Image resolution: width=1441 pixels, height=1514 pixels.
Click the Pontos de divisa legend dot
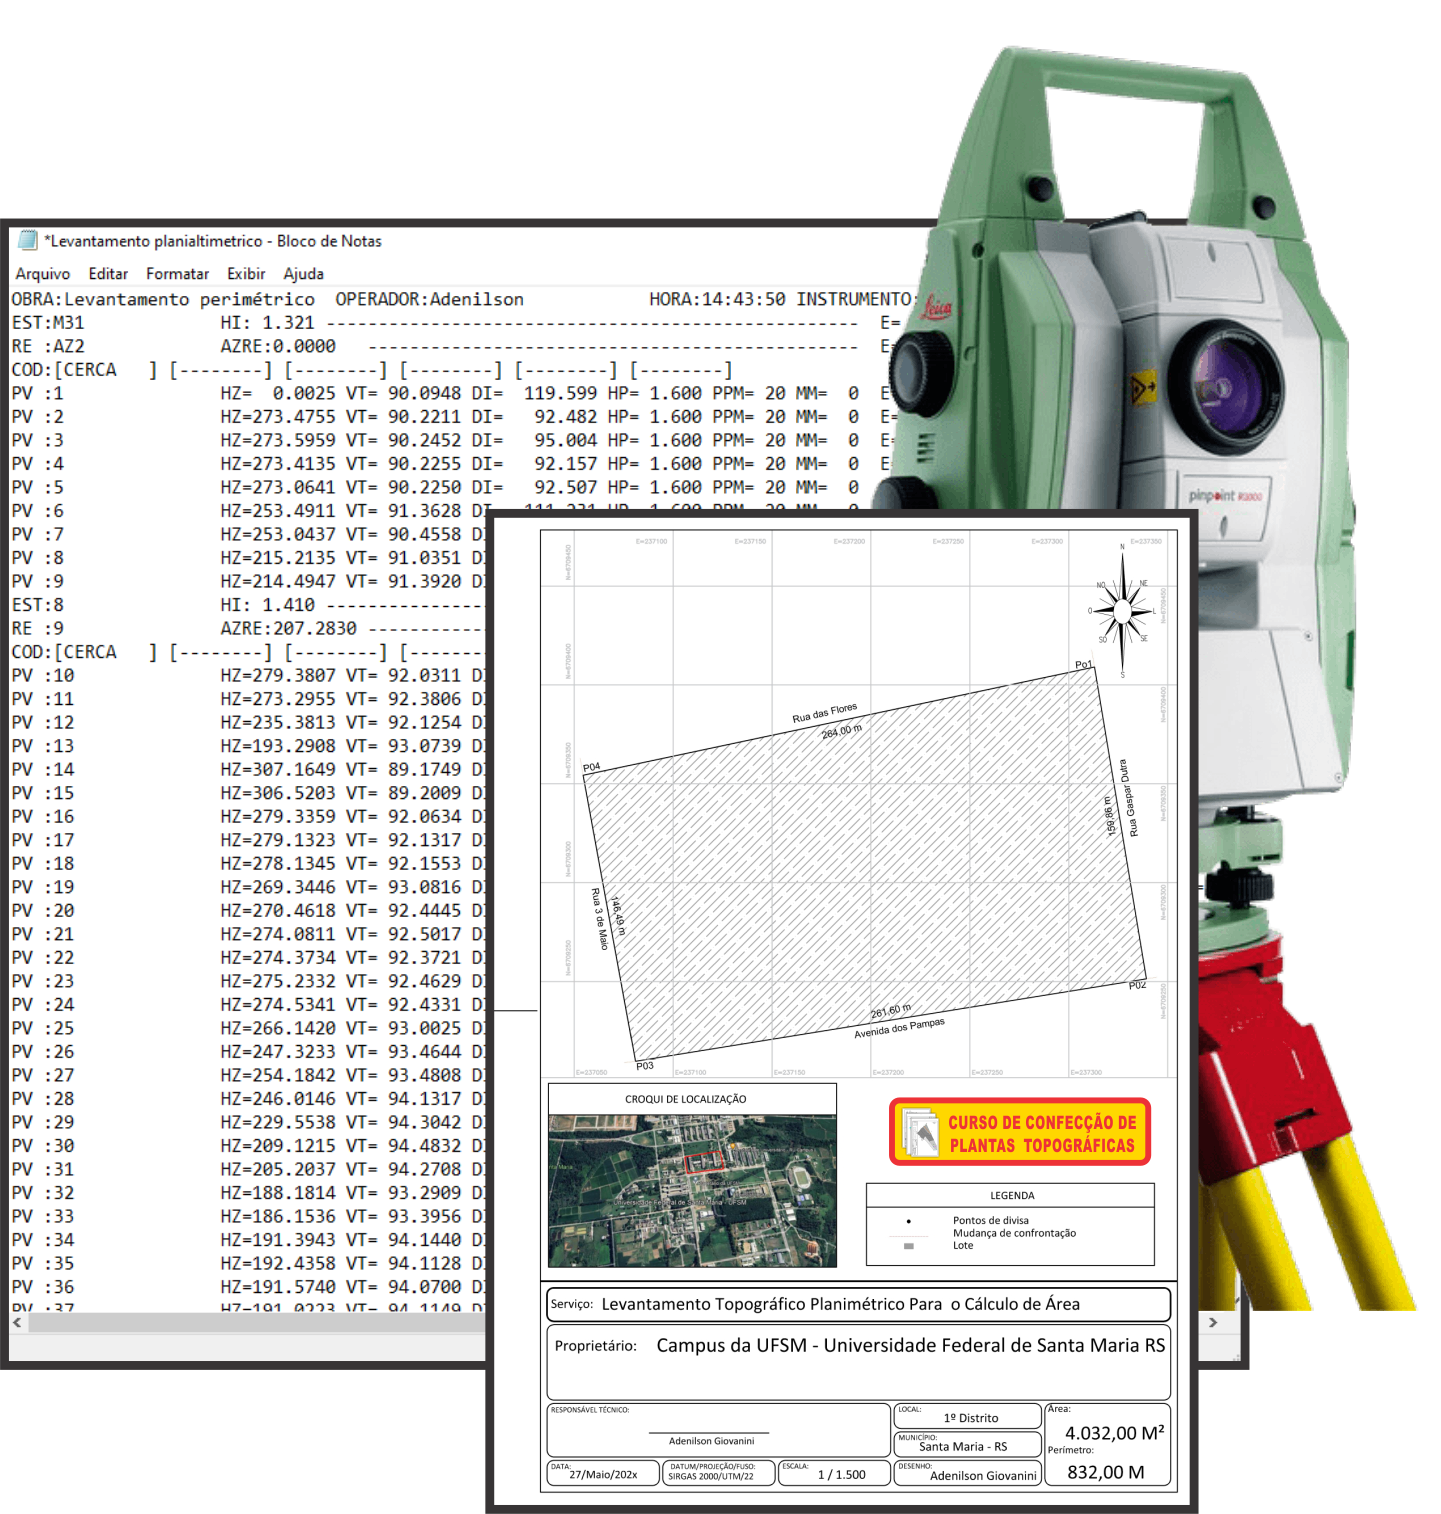[x=908, y=1221]
